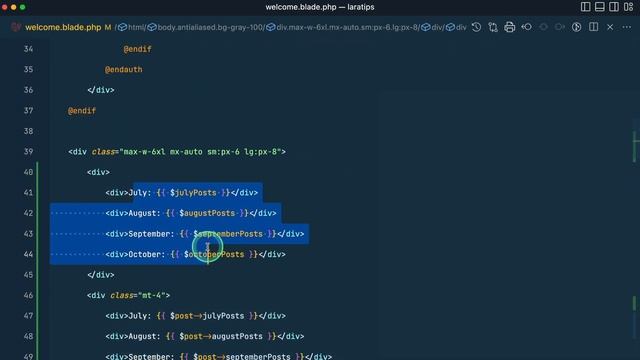This screenshot has width=640, height=360.
Task: Click $post→augustPosts on line 48
Action: click(221, 336)
